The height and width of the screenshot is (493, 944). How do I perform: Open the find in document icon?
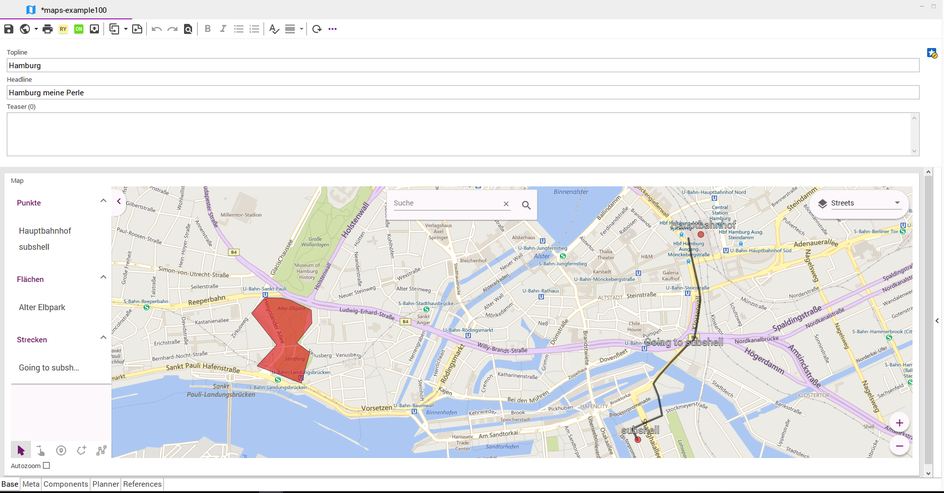tap(188, 29)
